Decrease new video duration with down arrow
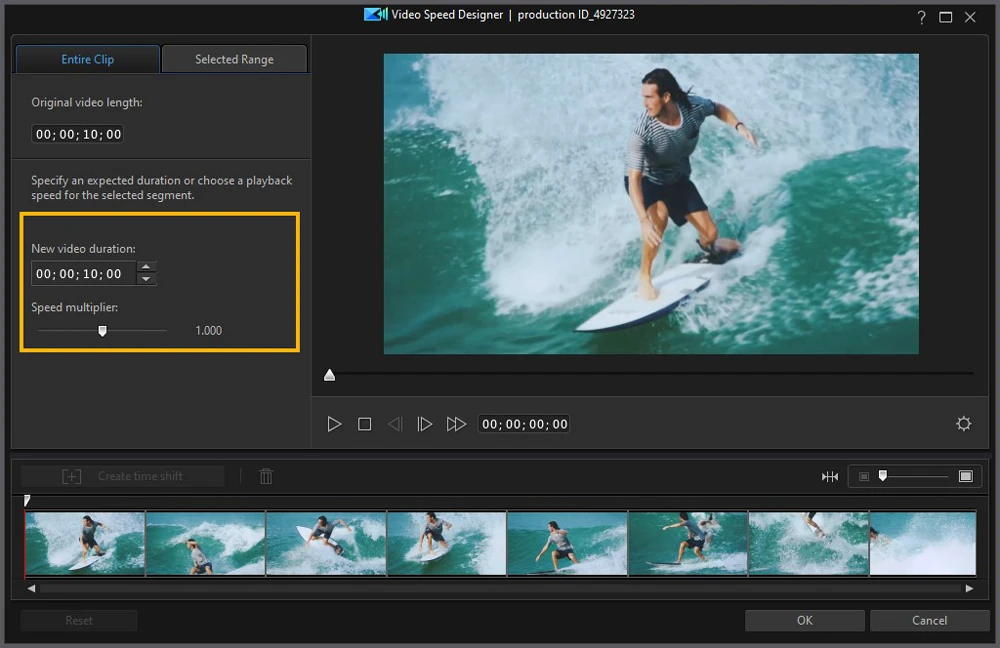Screen dimensions: 1000x648 click(x=147, y=279)
